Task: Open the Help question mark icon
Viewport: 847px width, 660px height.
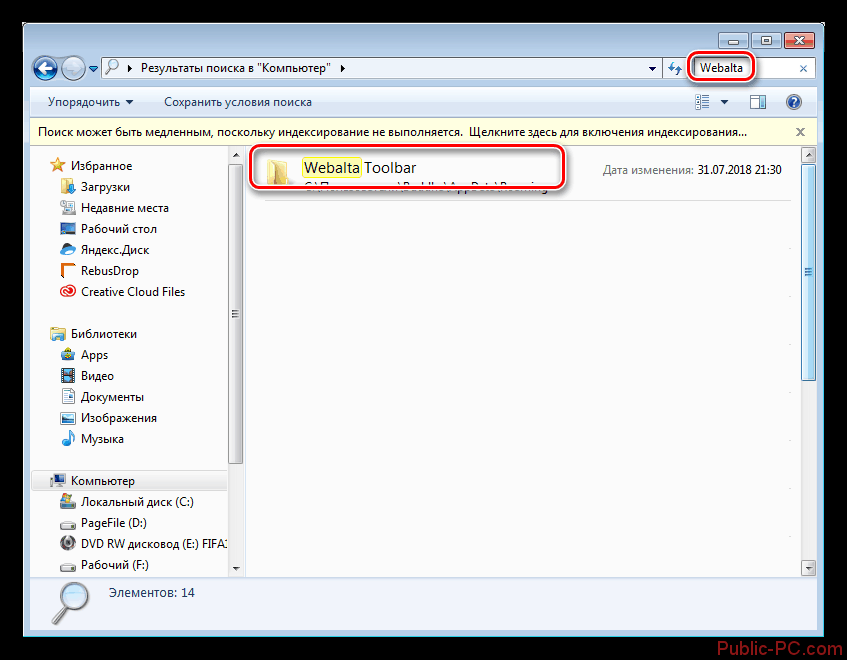Action: (794, 102)
